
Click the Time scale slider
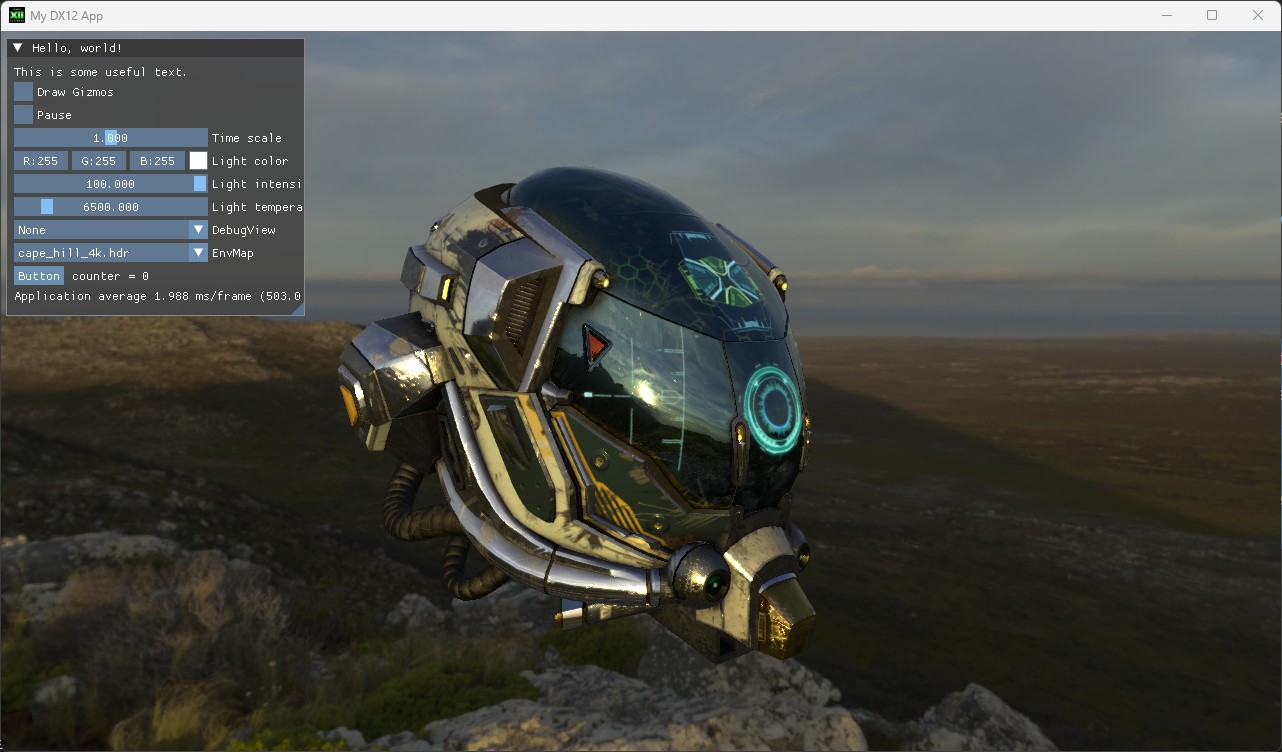tap(110, 138)
